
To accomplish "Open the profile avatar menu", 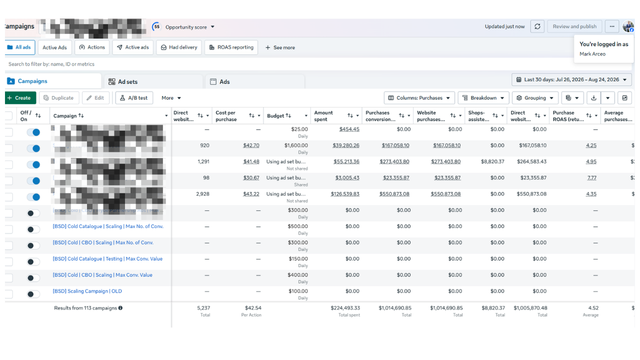I will (628, 27).
